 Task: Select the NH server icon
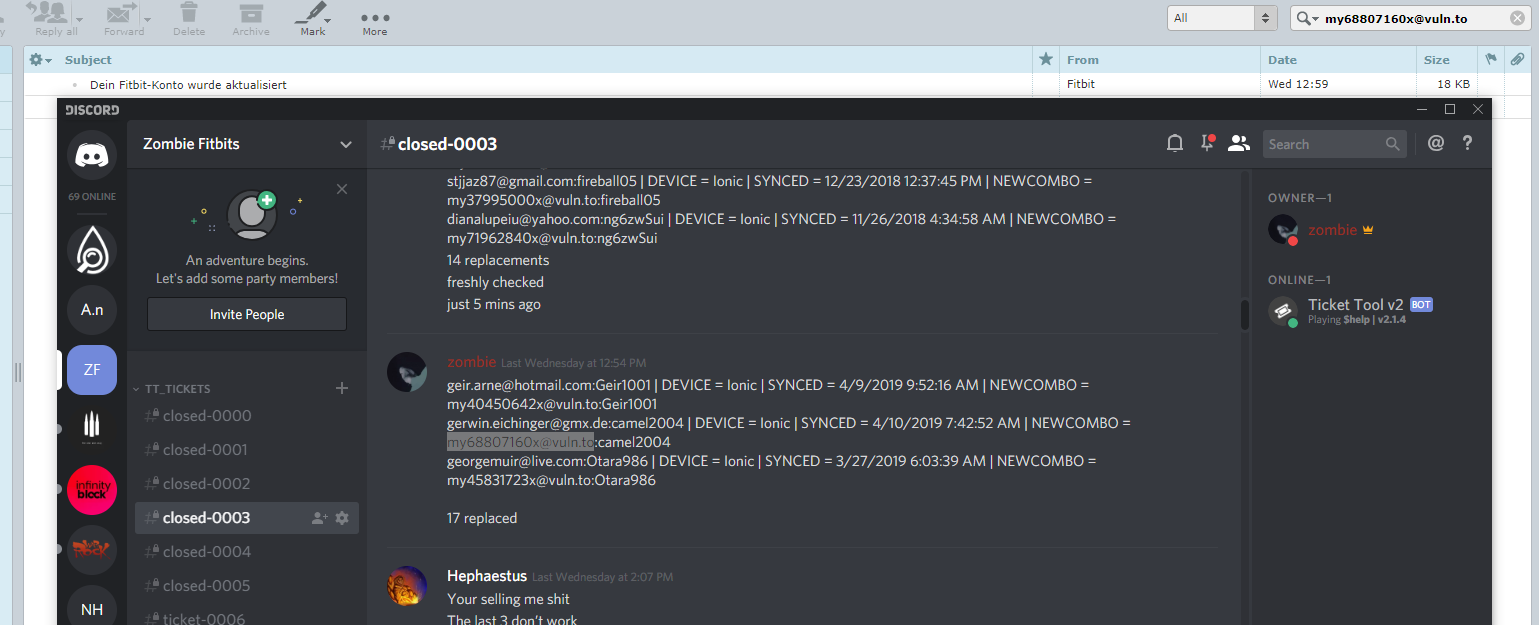click(92, 608)
